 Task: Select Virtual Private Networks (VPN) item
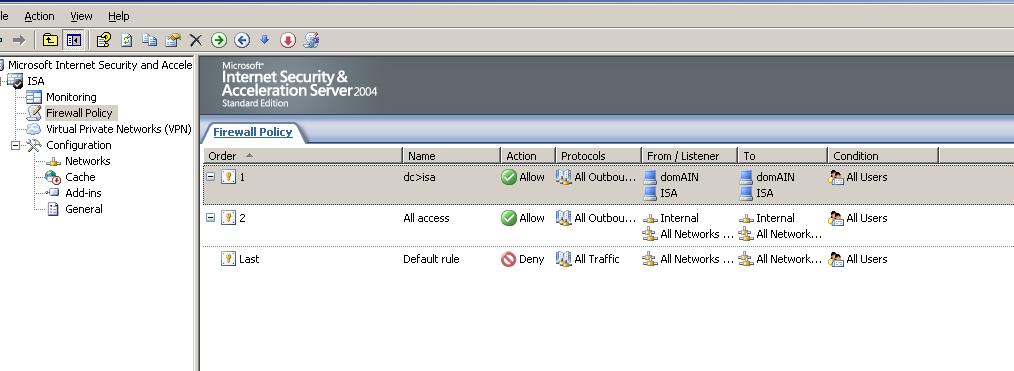tap(118, 129)
